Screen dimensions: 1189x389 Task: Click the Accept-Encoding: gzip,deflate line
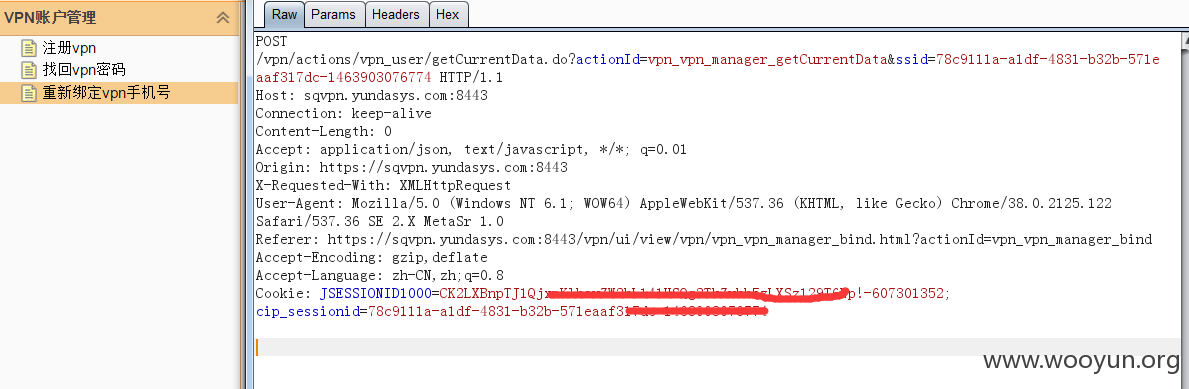click(372, 258)
